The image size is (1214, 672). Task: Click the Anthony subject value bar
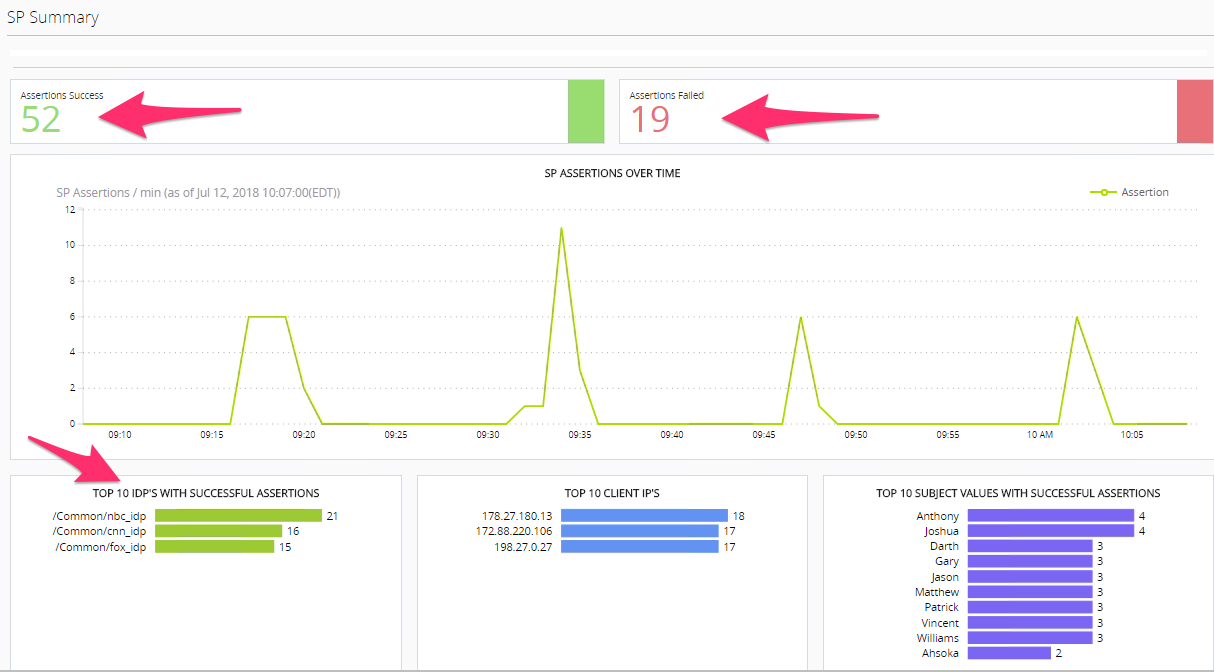tap(1051, 516)
